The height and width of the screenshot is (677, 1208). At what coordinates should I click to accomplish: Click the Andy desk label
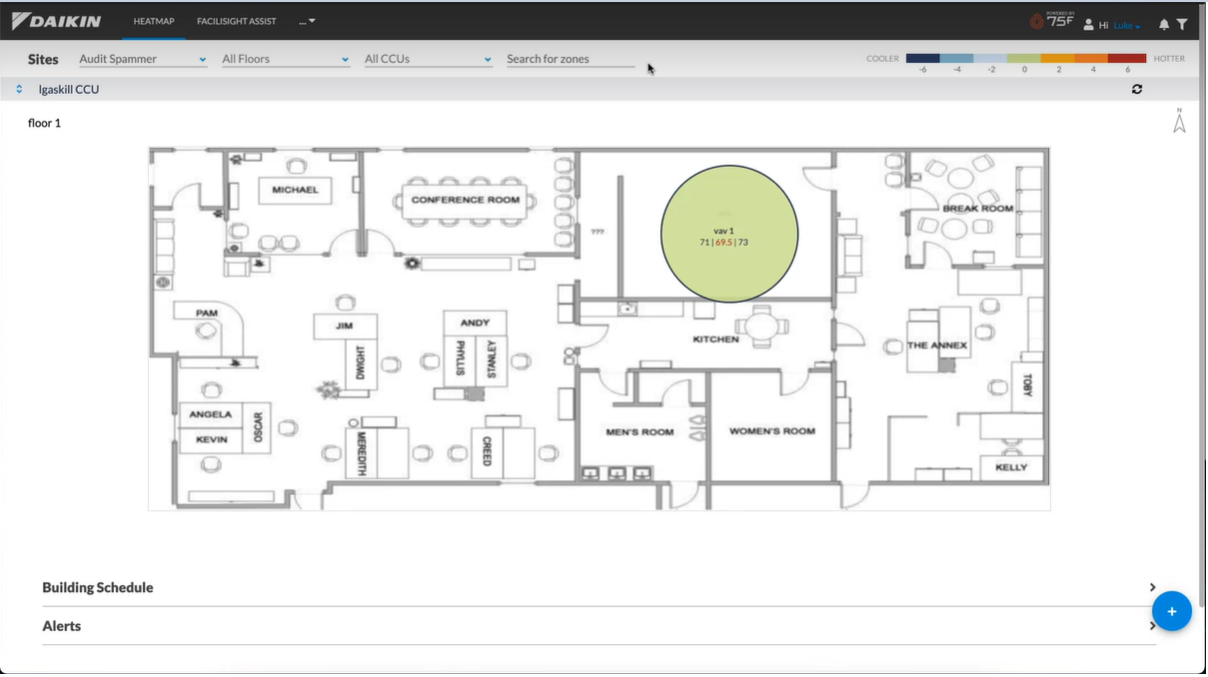475,322
